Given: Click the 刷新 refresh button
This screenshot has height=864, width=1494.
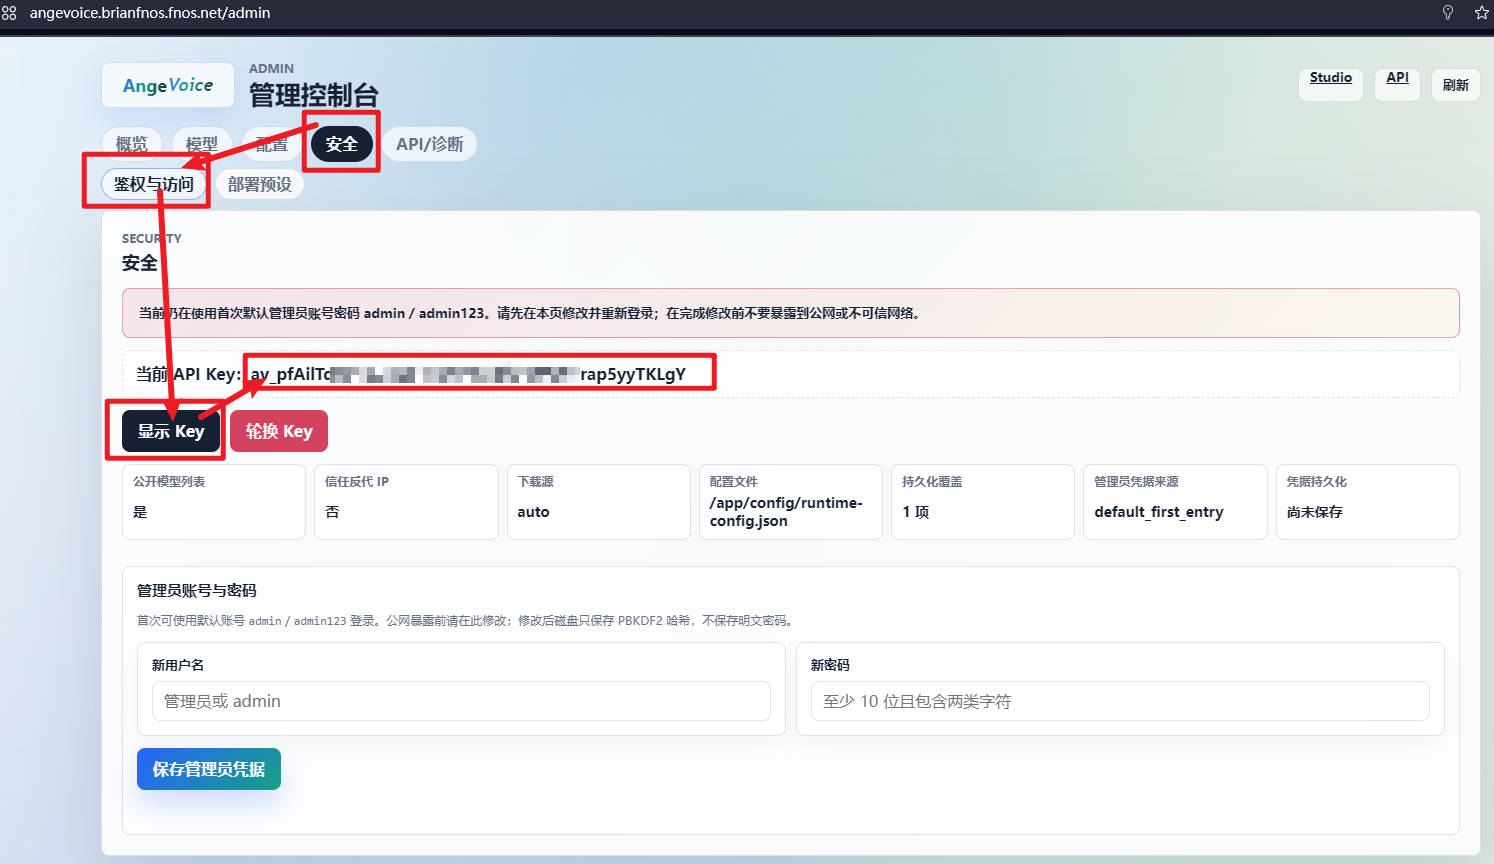Looking at the screenshot, I should pos(1455,85).
